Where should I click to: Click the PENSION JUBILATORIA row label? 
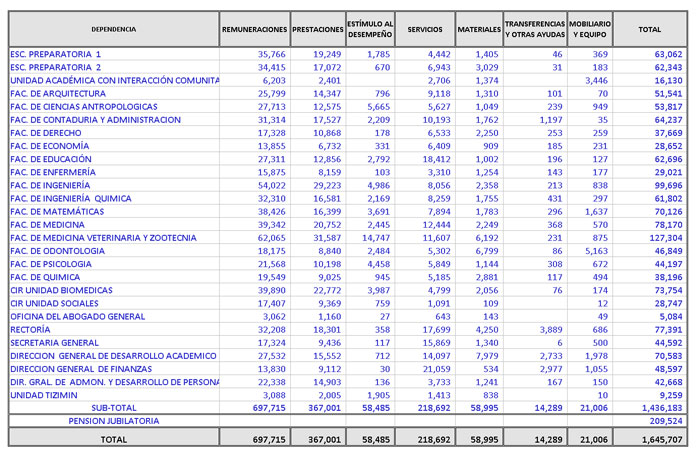tap(113, 421)
